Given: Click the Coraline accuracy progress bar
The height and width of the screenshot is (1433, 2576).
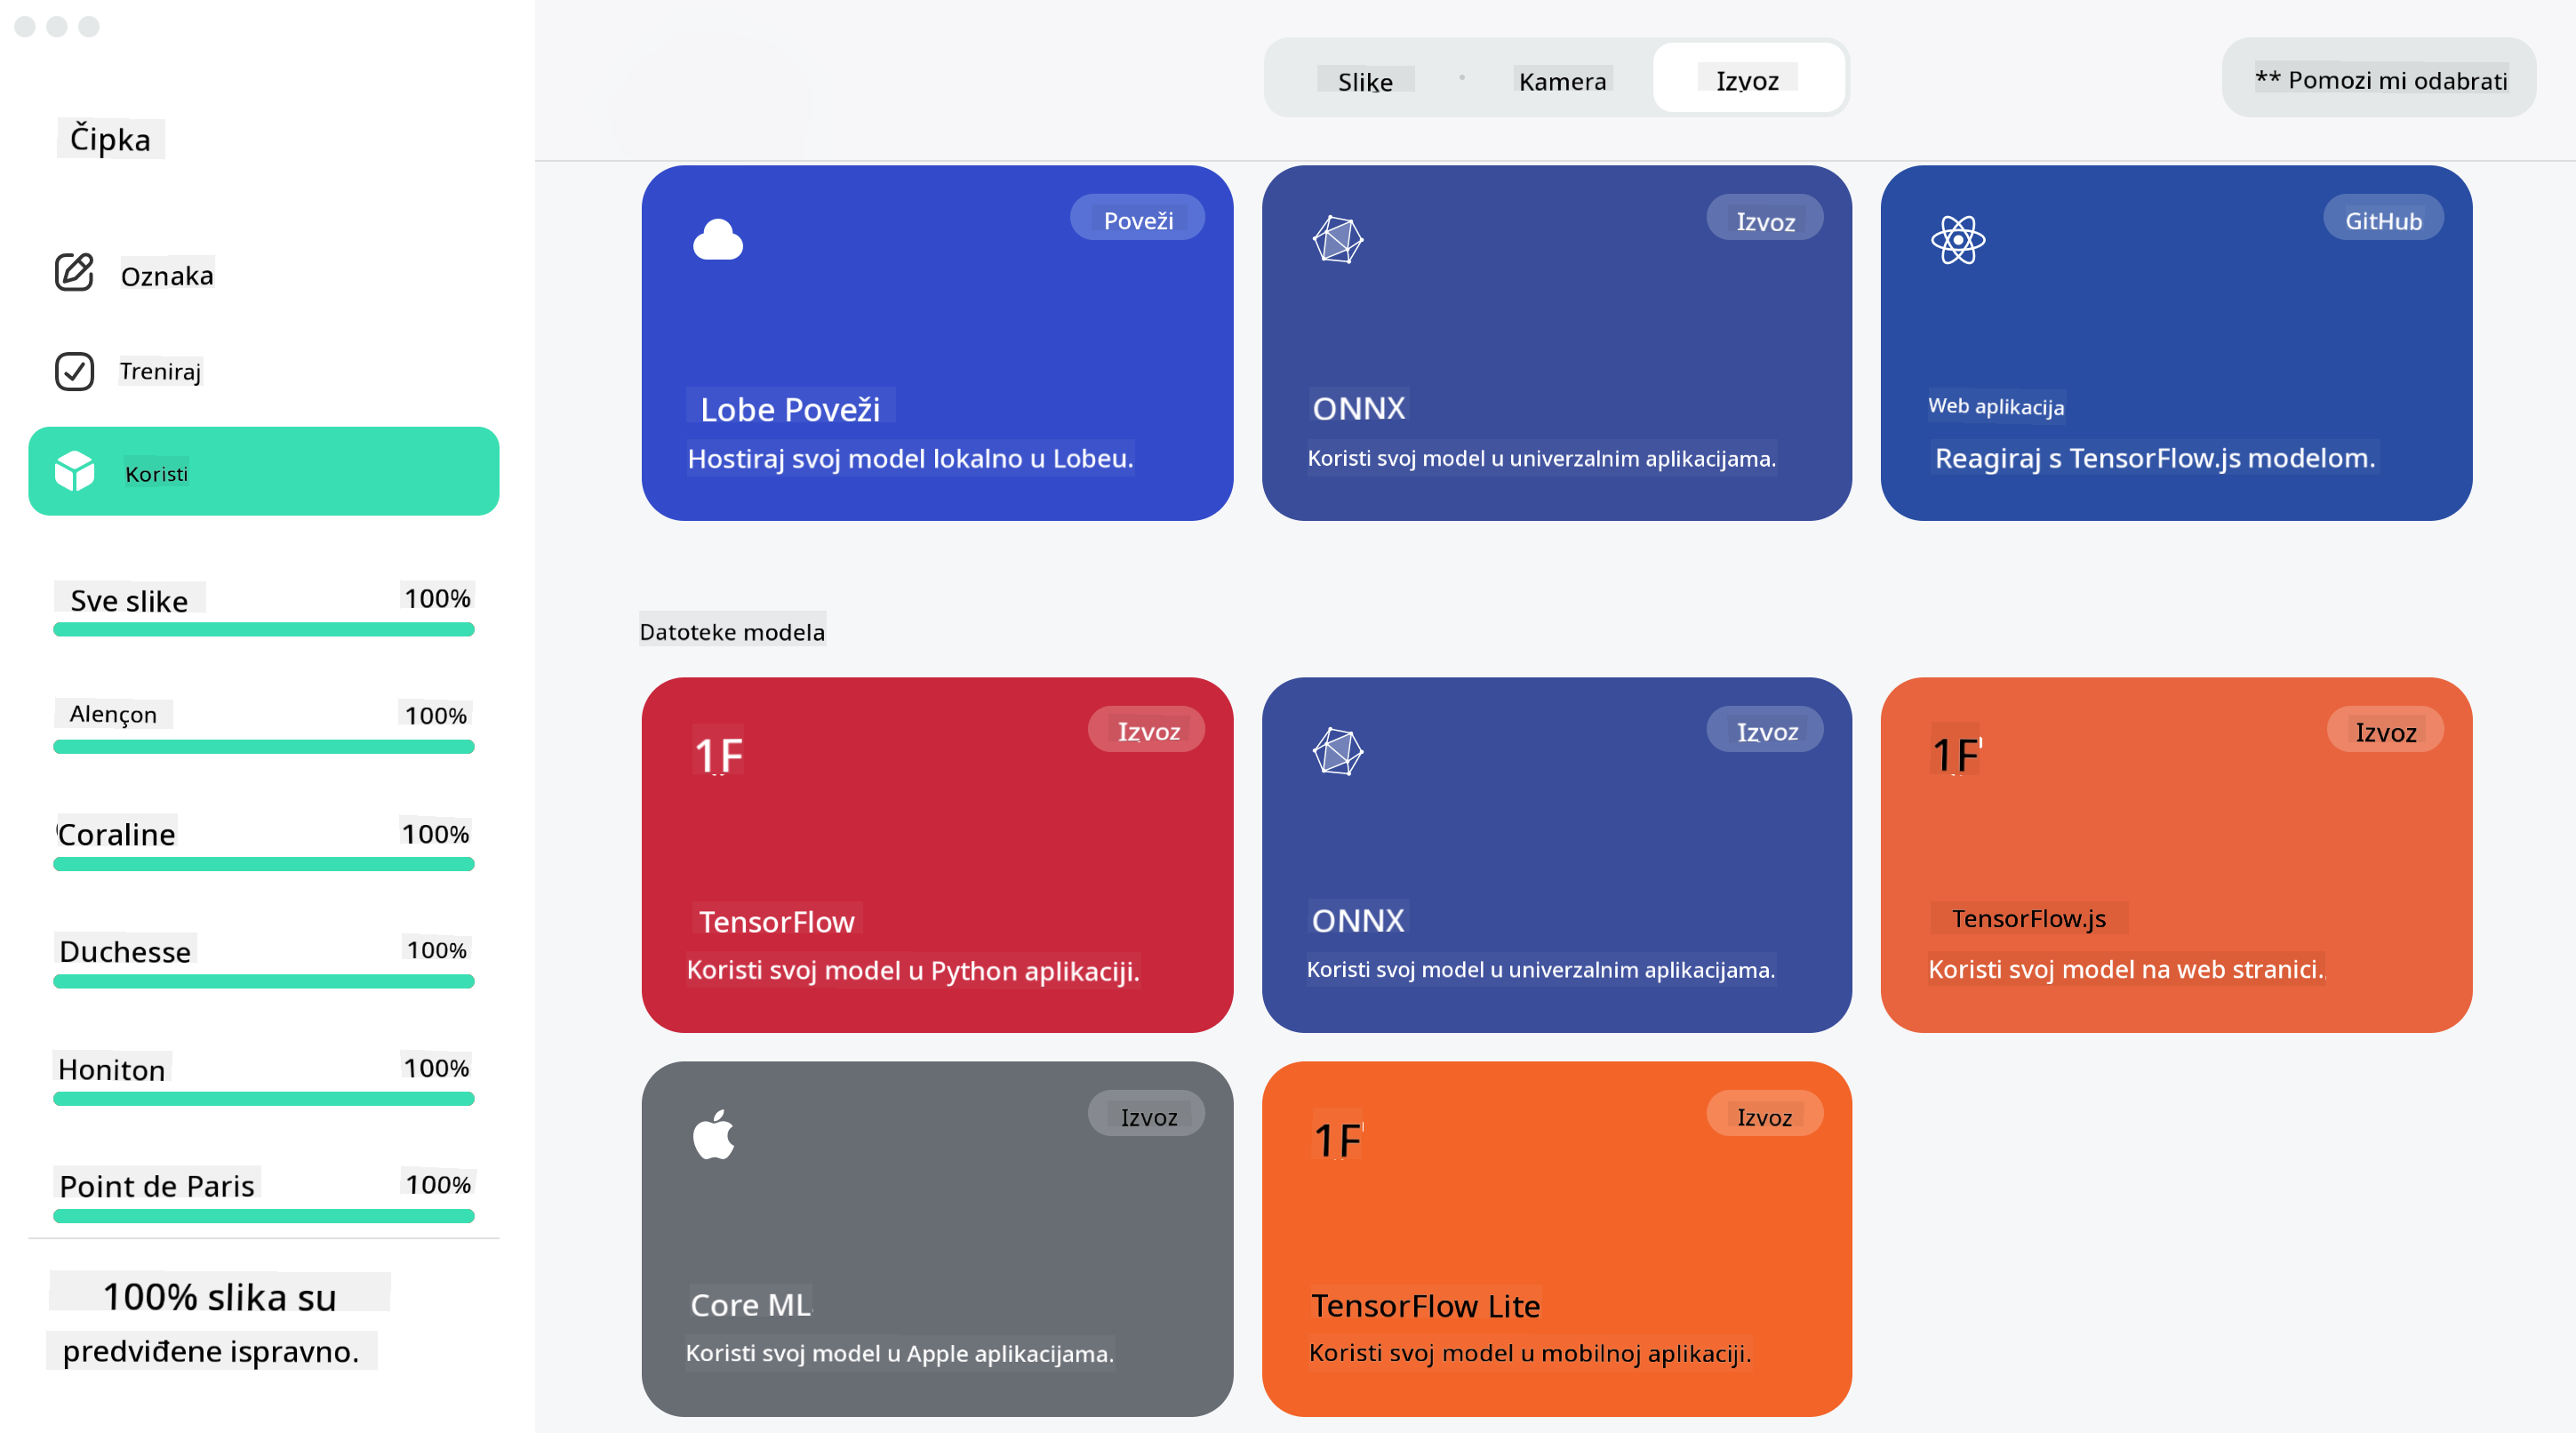Looking at the screenshot, I should [263, 864].
